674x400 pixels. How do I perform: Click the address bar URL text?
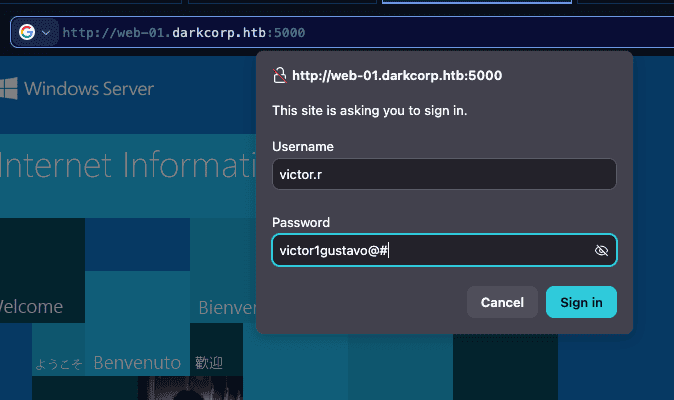(184, 33)
